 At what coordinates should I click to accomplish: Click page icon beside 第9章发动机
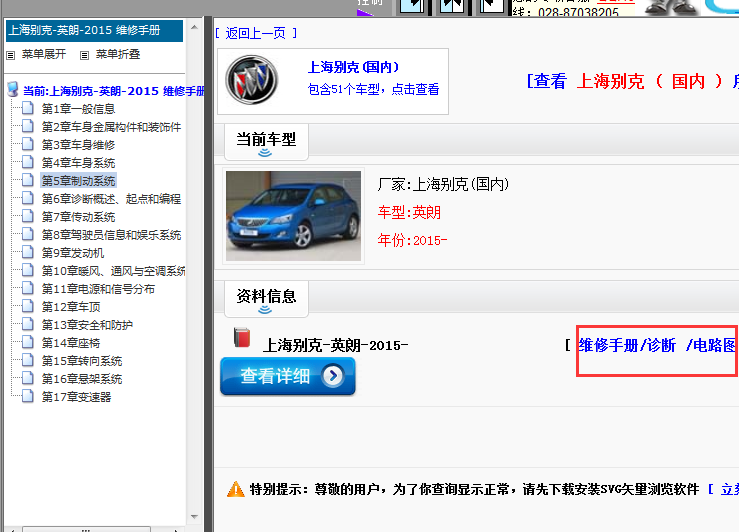tap(28, 252)
